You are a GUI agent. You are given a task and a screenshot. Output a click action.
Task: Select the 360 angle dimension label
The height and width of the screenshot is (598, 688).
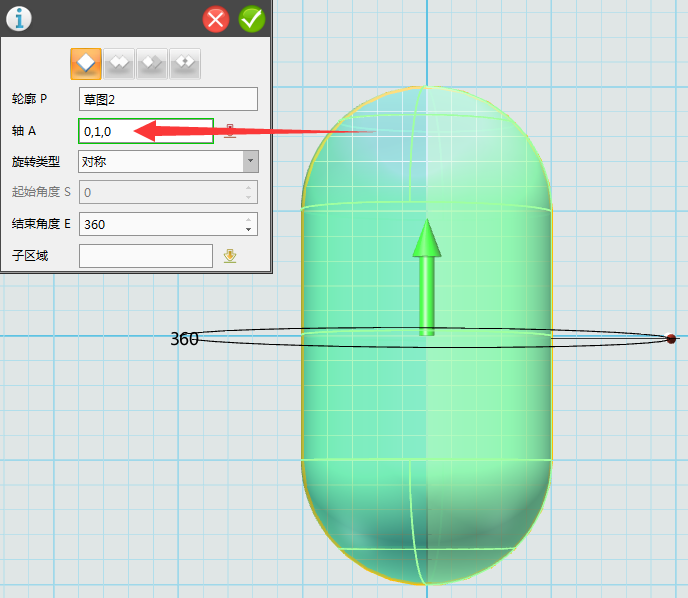pos(184,339)
